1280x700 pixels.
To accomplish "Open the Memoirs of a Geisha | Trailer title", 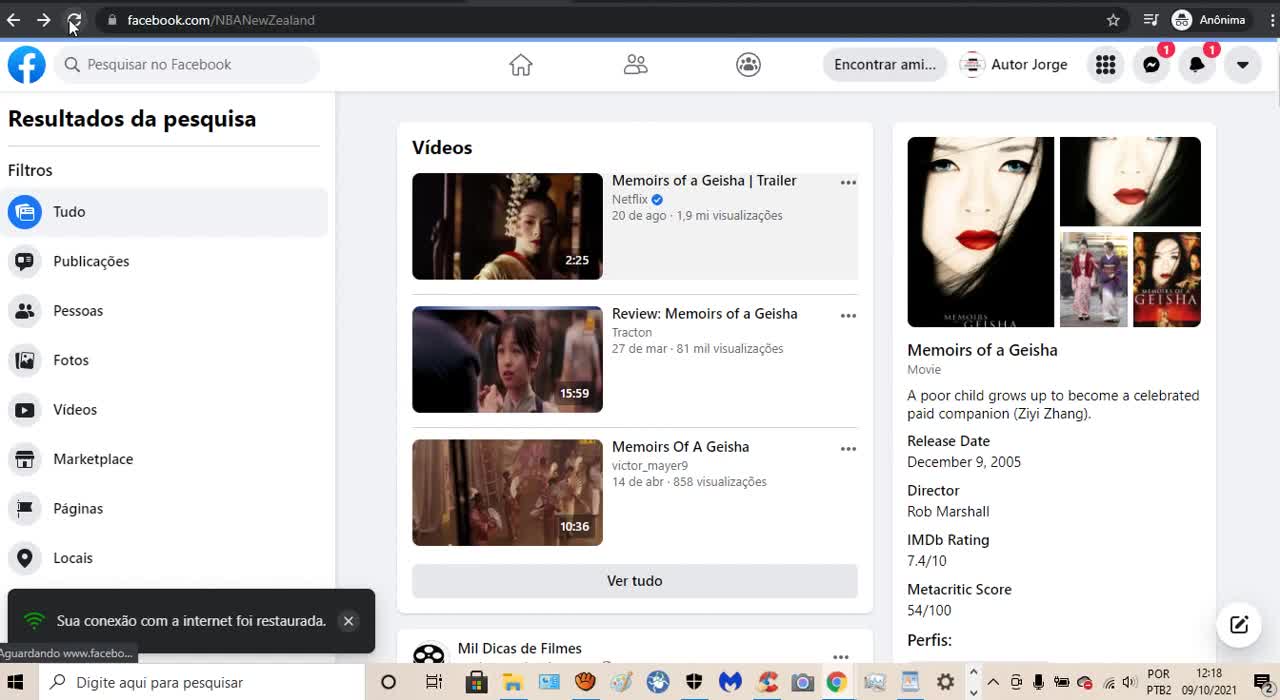I will 704,181.
